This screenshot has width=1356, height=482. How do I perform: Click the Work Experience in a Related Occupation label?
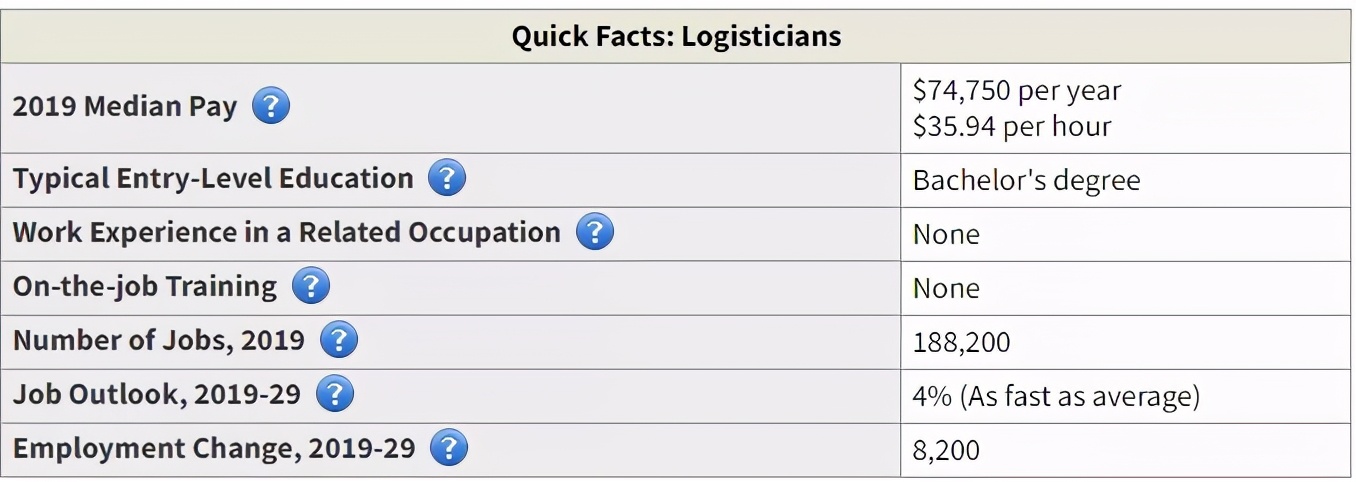pyautogui.click(x=287, y=233)
